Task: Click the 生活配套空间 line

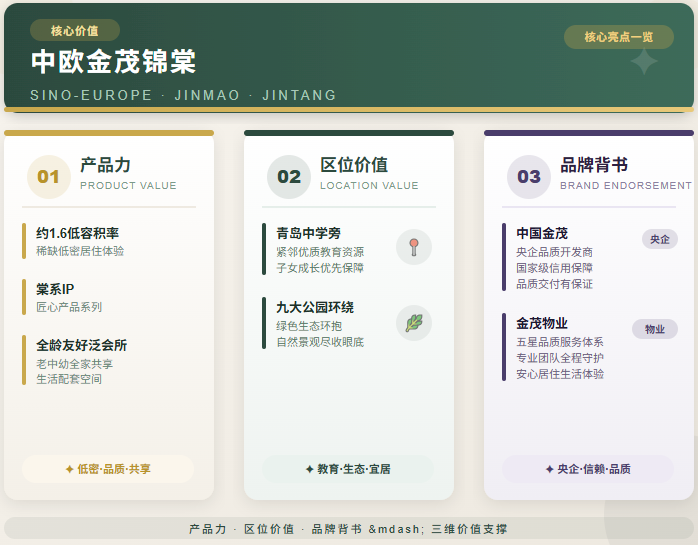Action: pos(69,379)
